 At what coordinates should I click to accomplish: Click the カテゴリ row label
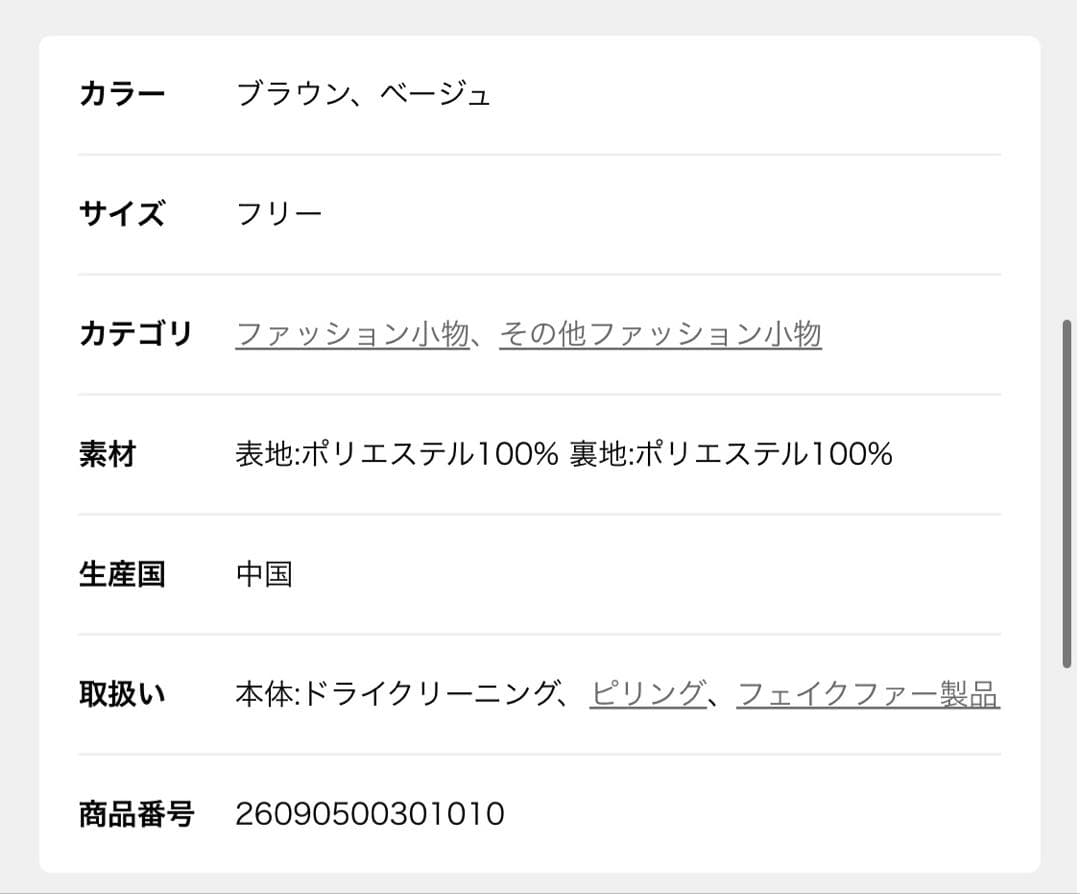pyautogui.click(x=135, y=334)
